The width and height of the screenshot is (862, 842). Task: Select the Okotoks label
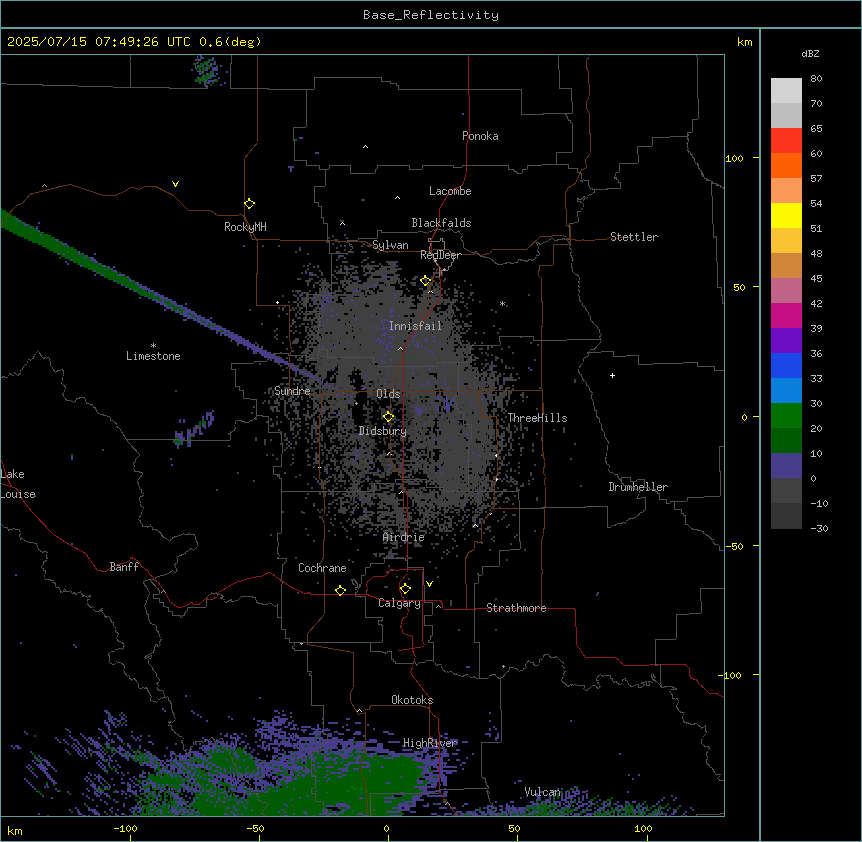(x=412, y=700)
